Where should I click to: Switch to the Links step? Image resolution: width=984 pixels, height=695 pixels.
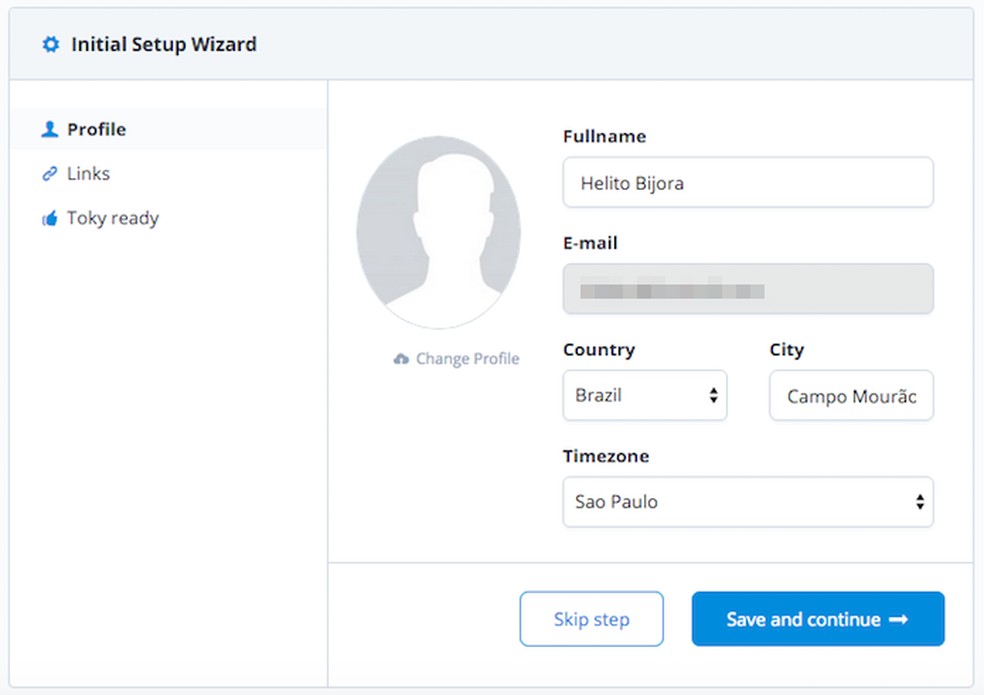(88, 174)
